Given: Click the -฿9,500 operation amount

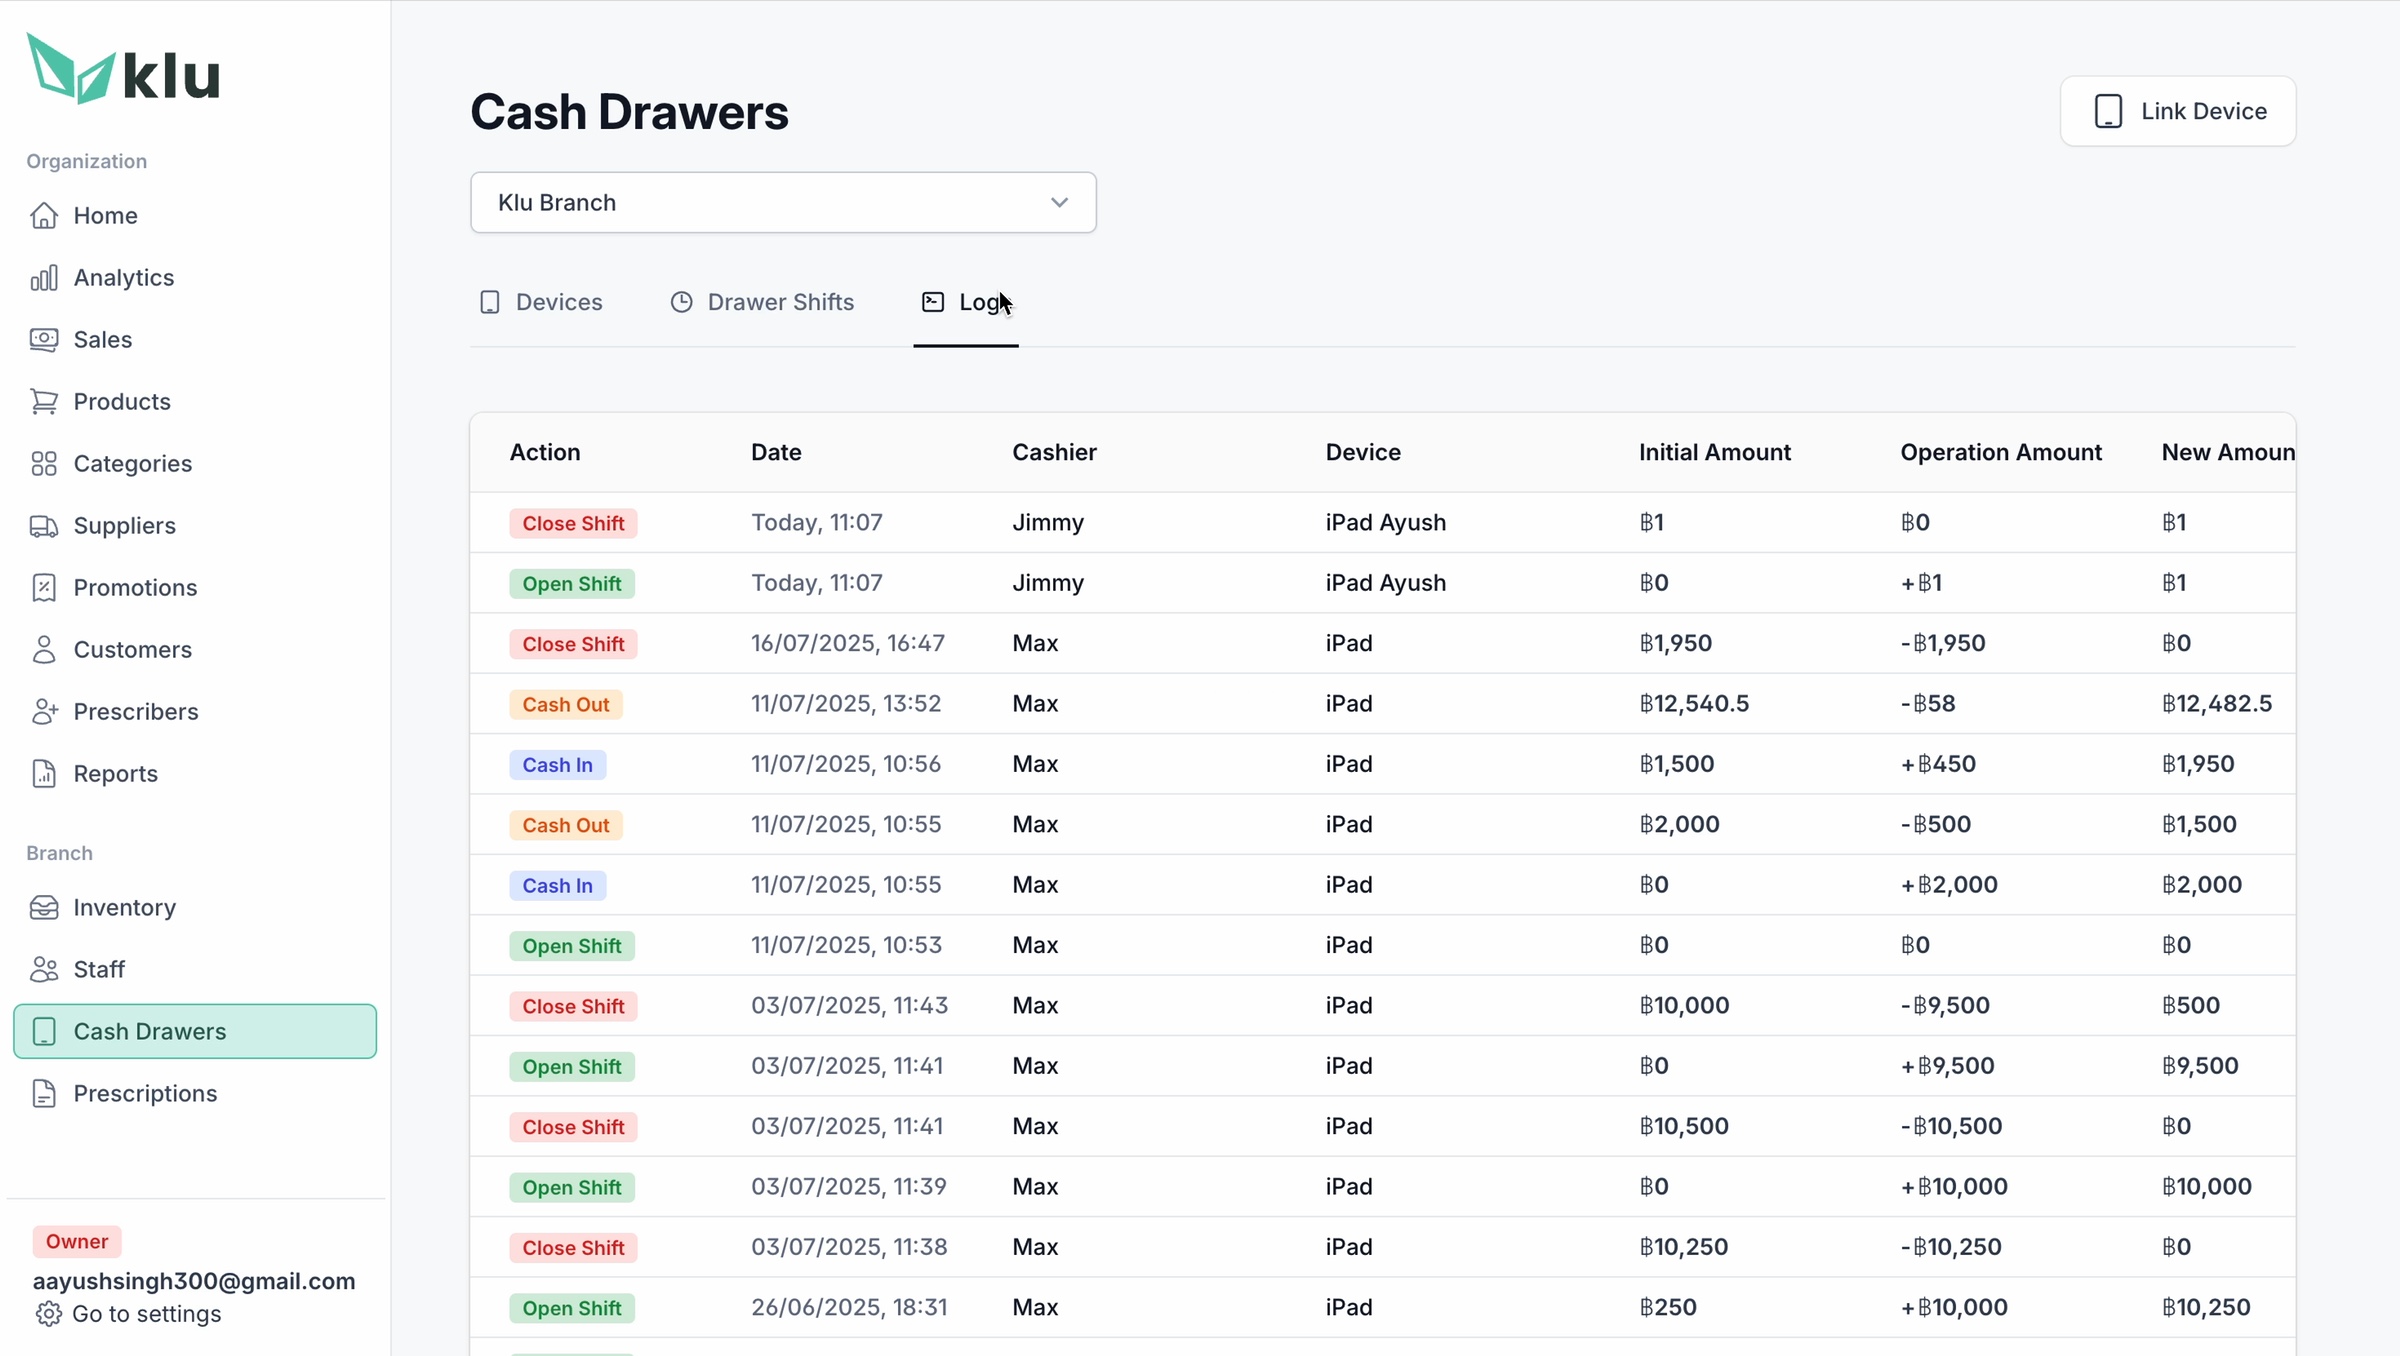Looking at the screenshot, I should coord(1945,1005).
